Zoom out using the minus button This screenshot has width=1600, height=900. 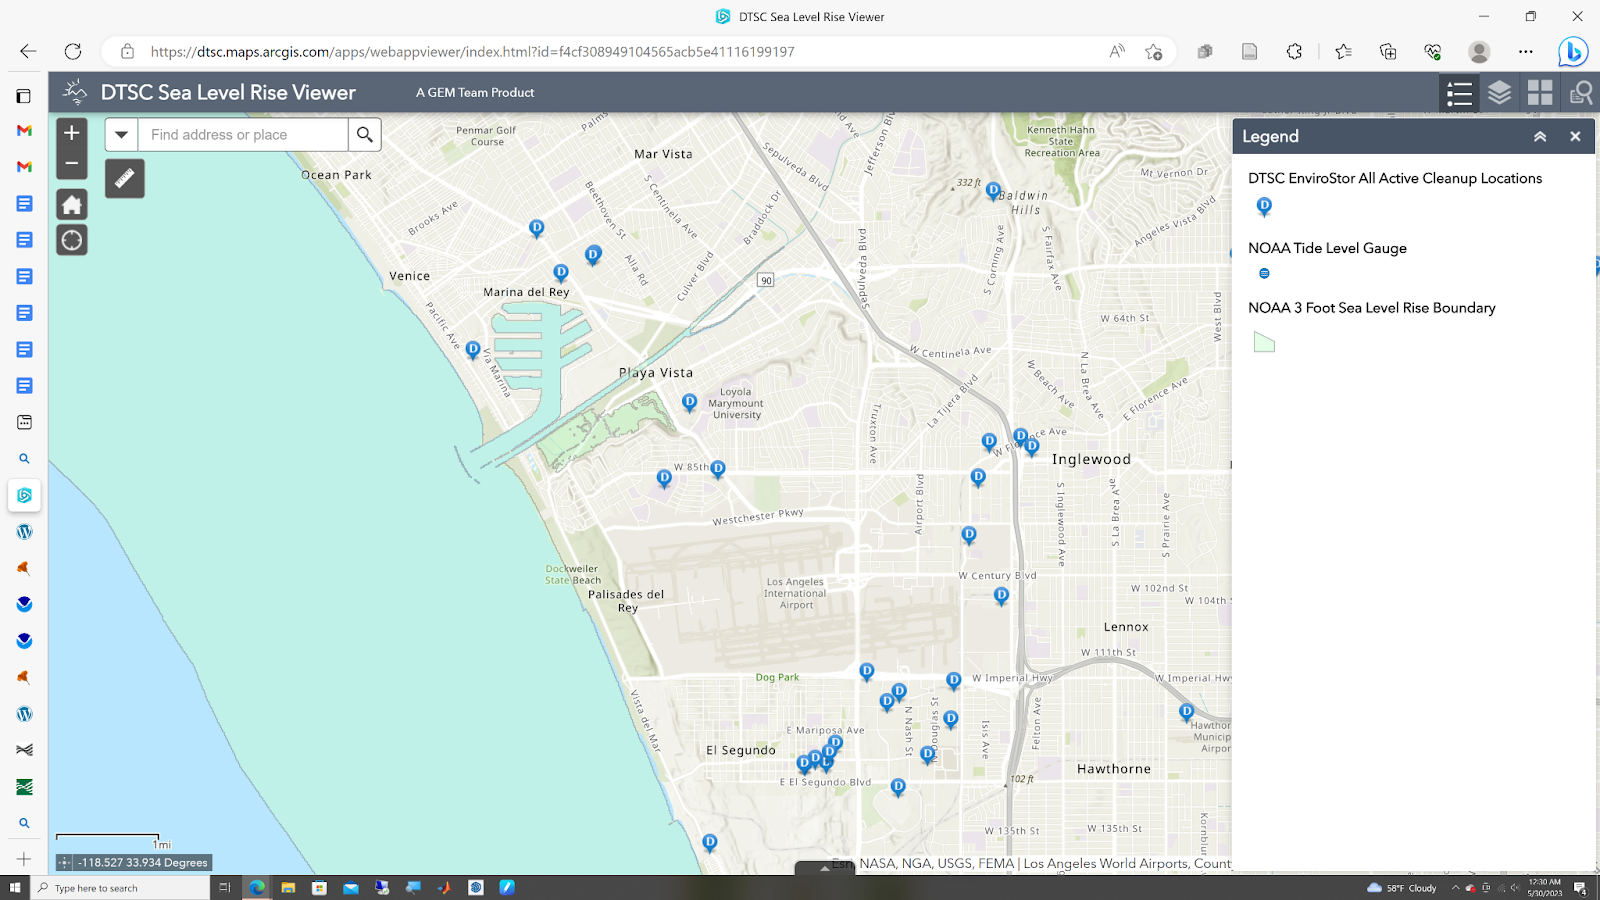point(71,163)
